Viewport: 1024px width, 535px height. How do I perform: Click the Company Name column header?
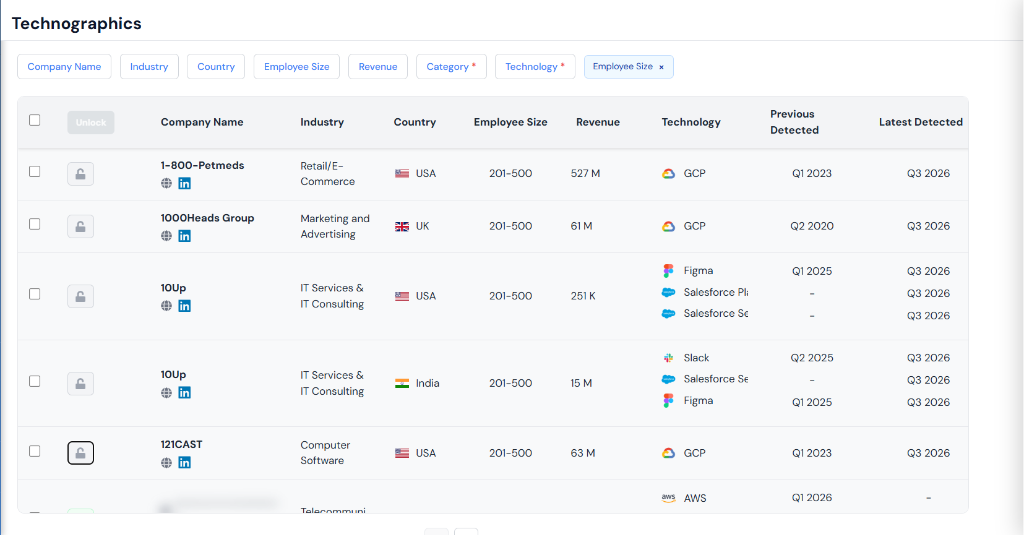pyautogui.click(x=202, y=122)
